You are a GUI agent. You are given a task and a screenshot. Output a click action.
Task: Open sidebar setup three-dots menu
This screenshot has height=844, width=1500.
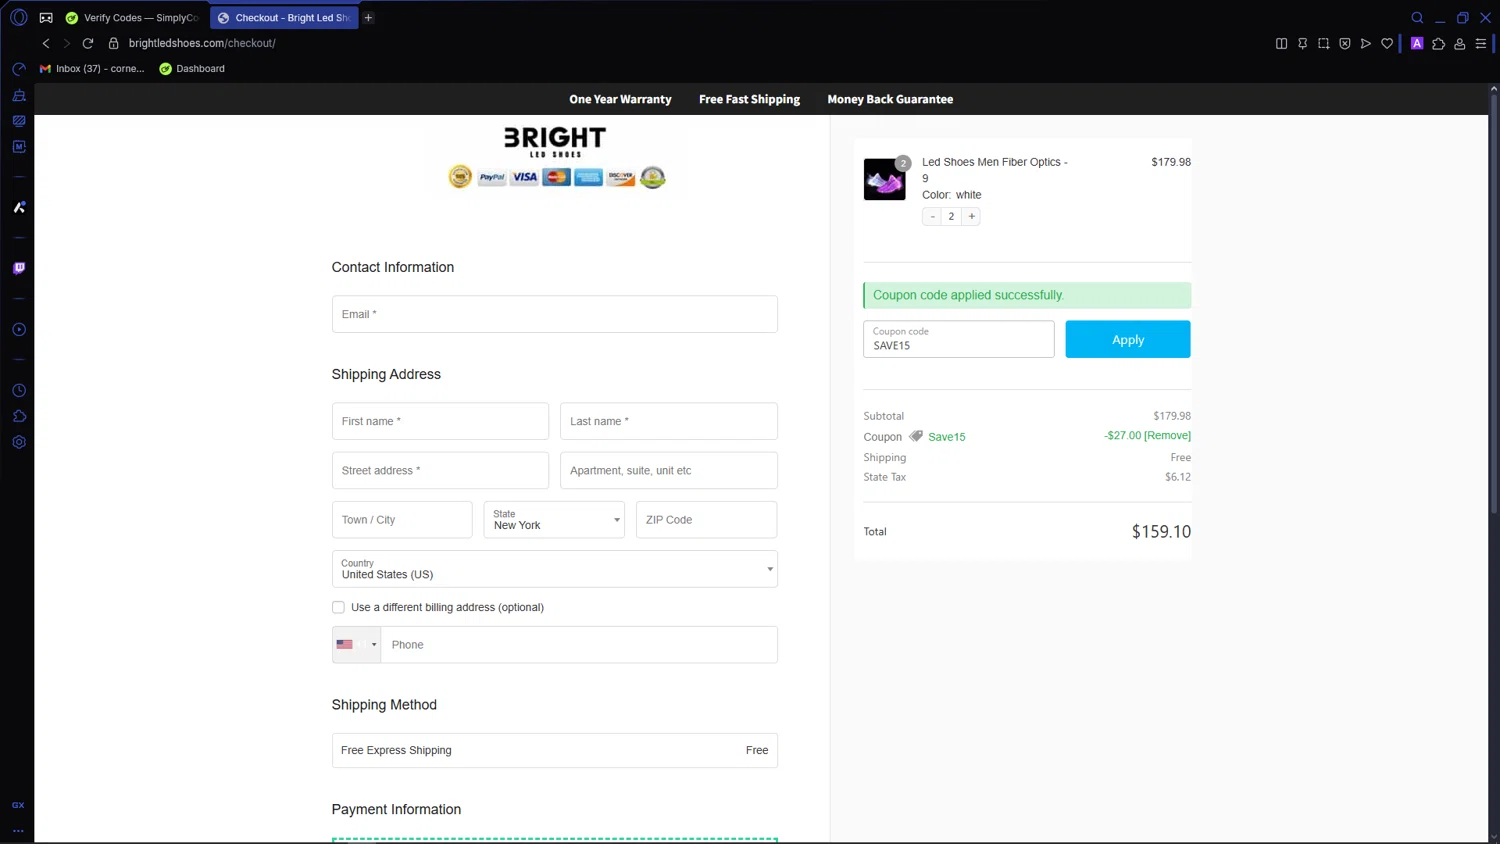coord(18,830)
